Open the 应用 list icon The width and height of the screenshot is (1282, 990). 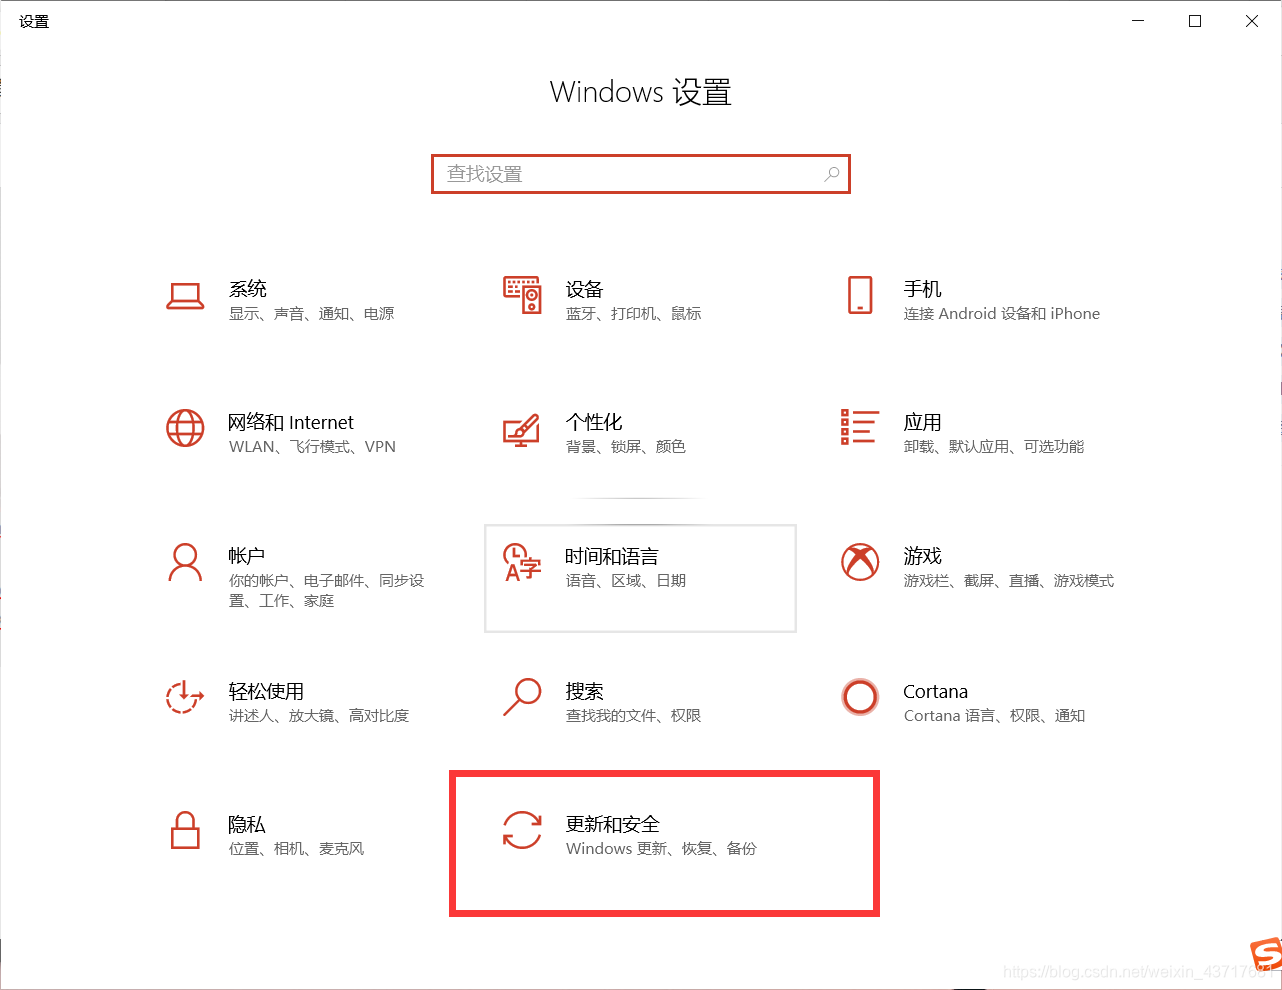point(860,427)
